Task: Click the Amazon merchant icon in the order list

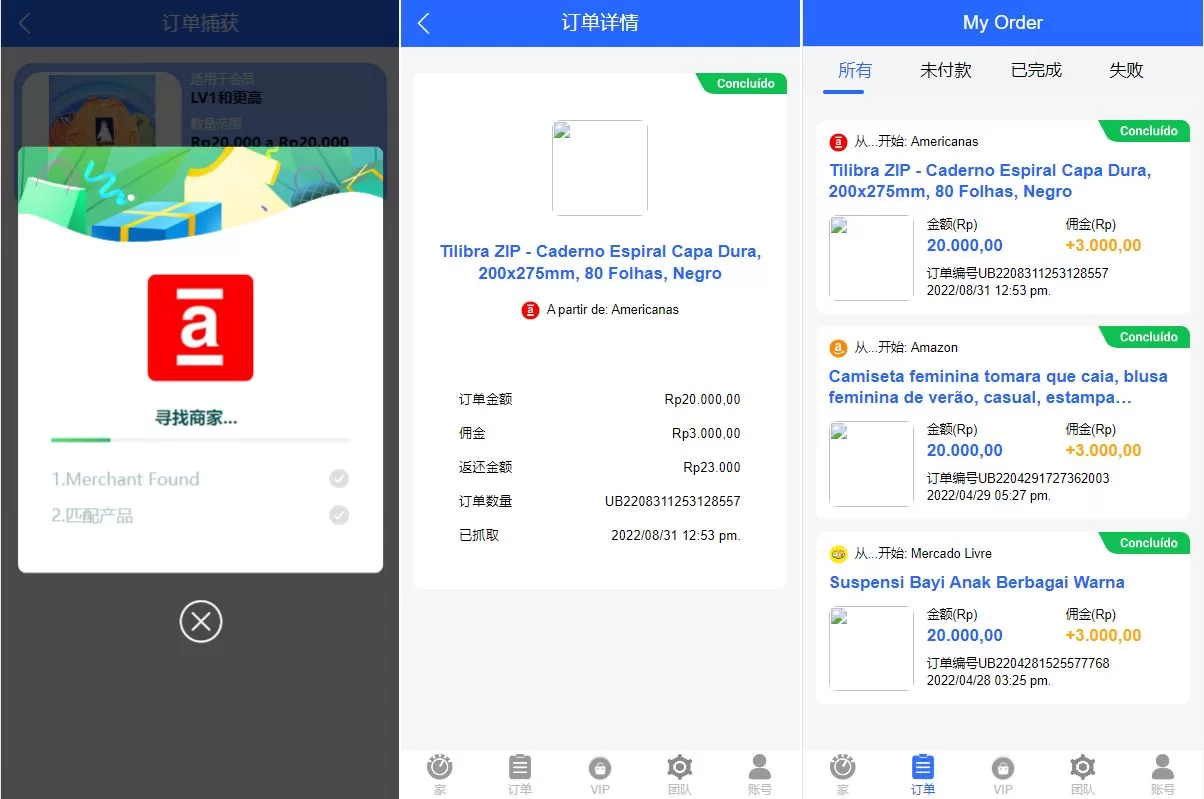Action: tap(838, 348)
